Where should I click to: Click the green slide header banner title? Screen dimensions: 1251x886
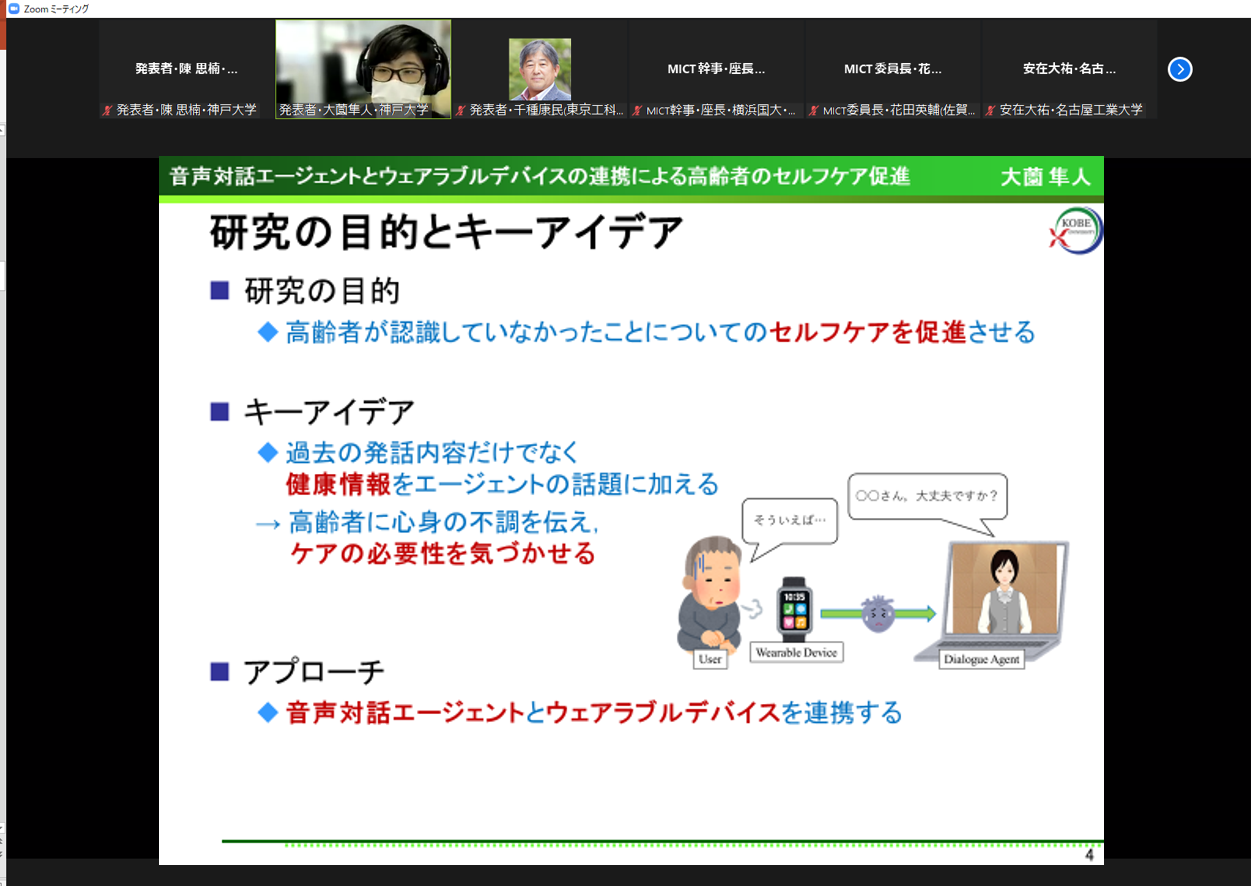(540, 177)
